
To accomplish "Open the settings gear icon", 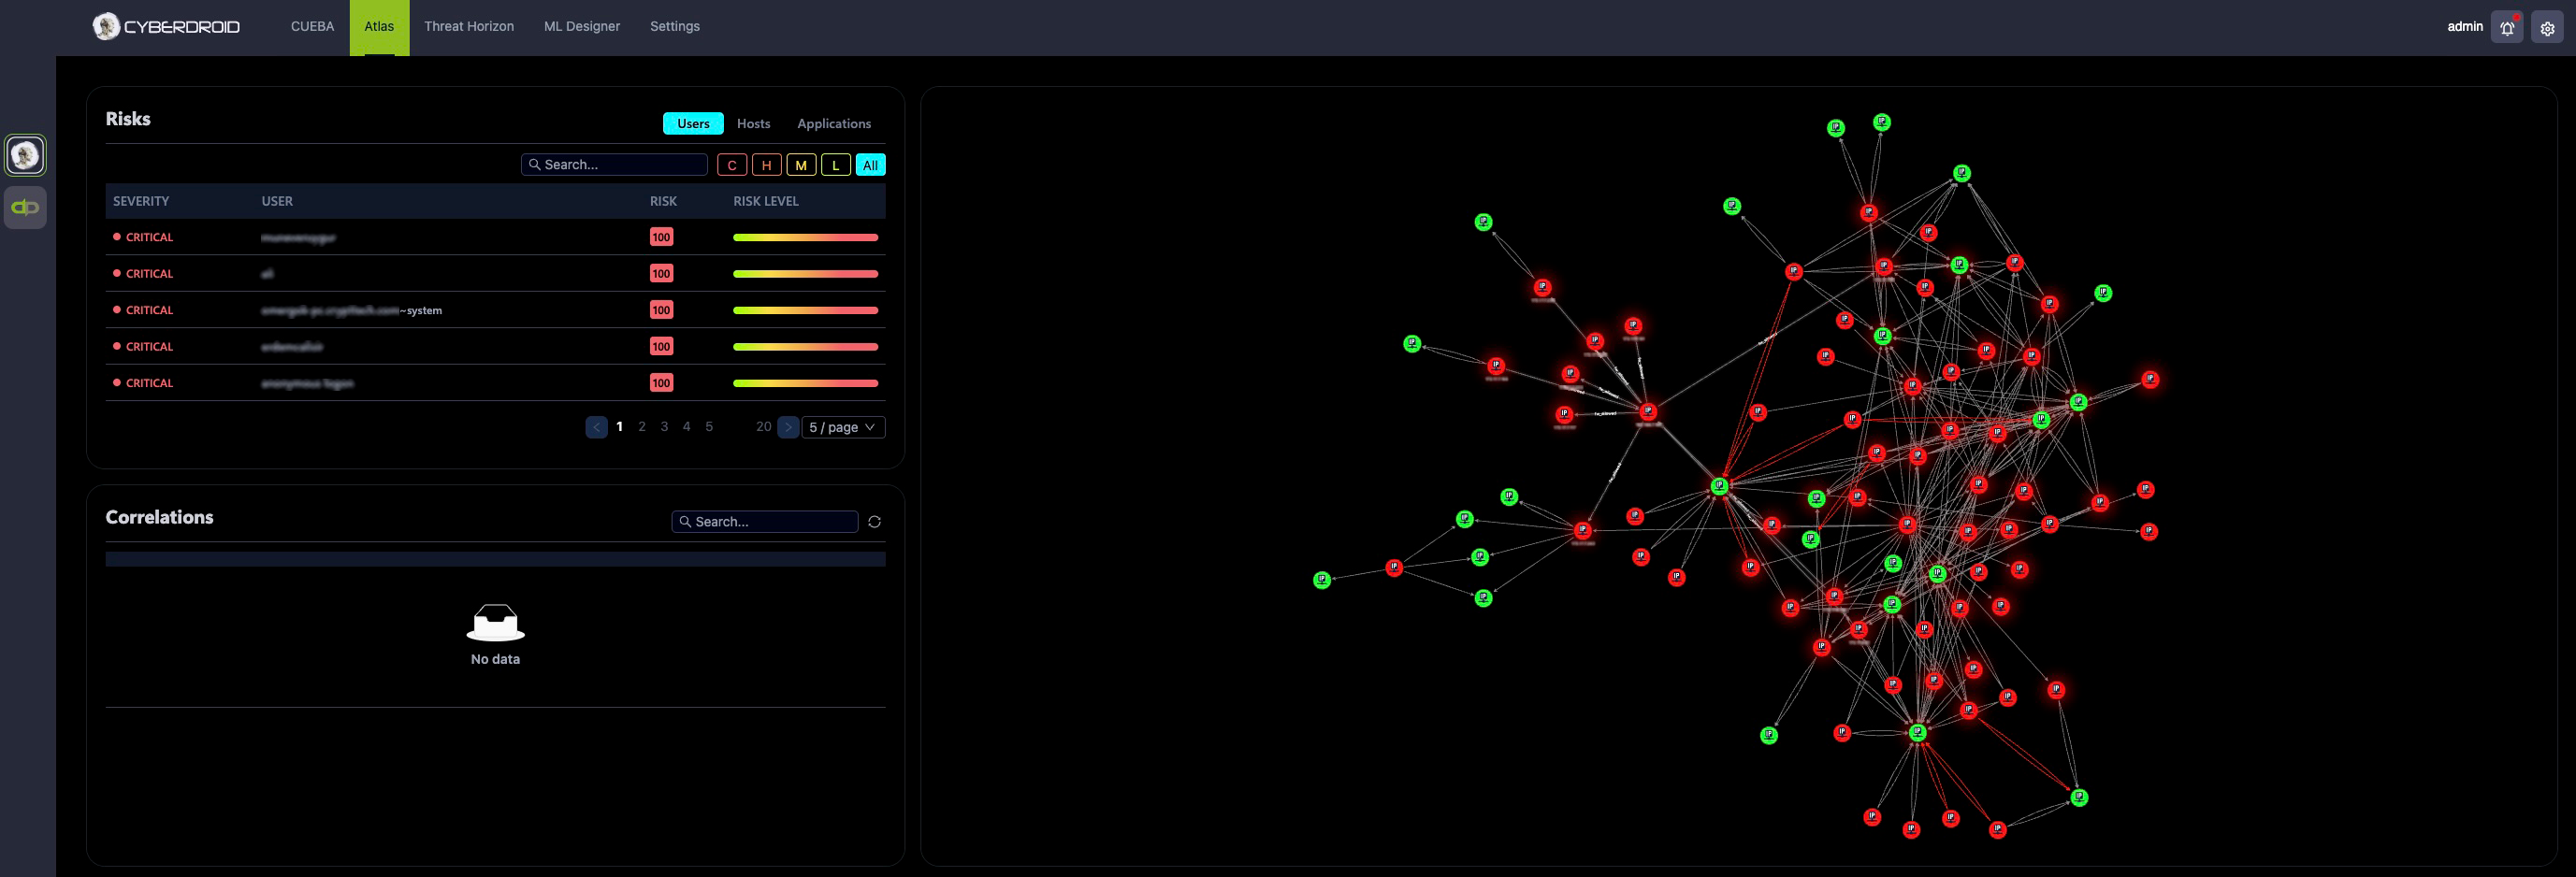I will click(x=2547, y=28).
